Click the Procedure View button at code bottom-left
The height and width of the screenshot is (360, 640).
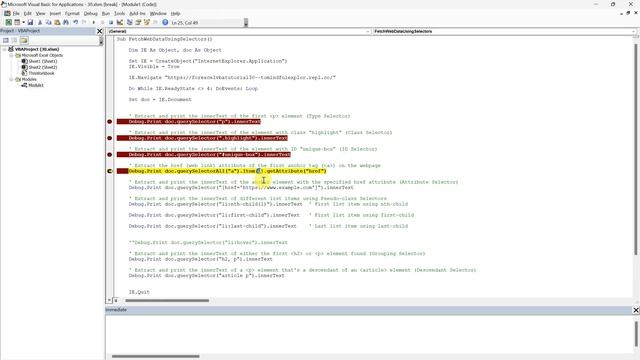click(109, 300)
